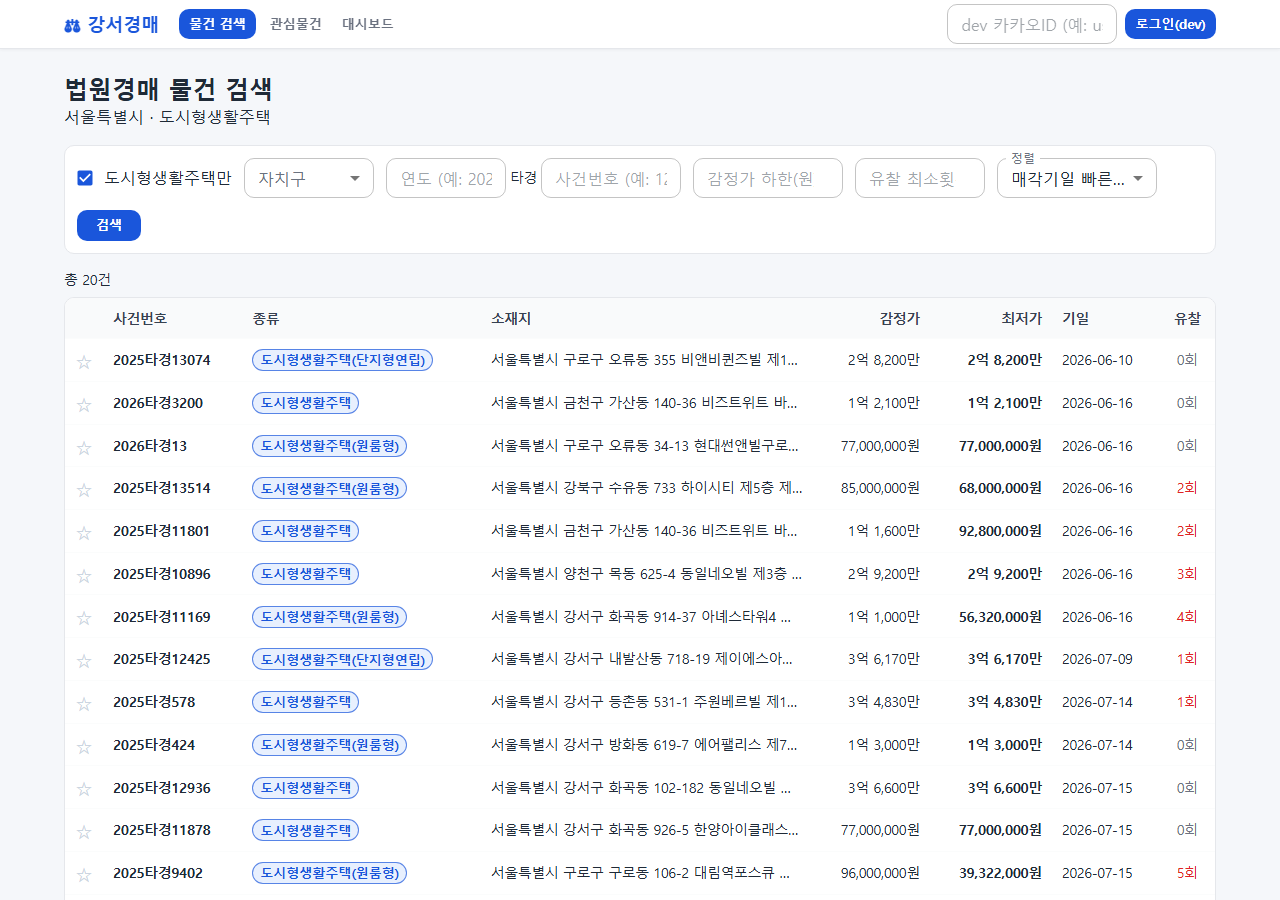The image size is (1280, 900).
Task: Star the 2025타경12425 listing
Action: point(84,661)
